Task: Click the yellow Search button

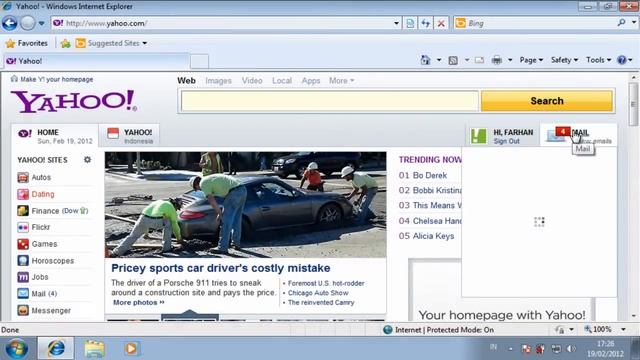Action: 547,101
